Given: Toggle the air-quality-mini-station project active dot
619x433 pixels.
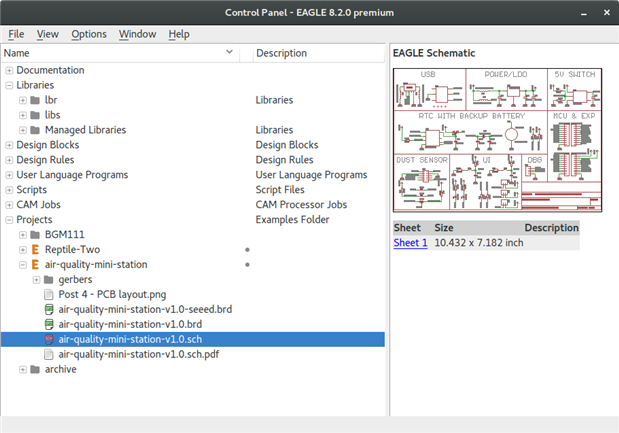Looking at the screenshot, I should coord(246,265).
